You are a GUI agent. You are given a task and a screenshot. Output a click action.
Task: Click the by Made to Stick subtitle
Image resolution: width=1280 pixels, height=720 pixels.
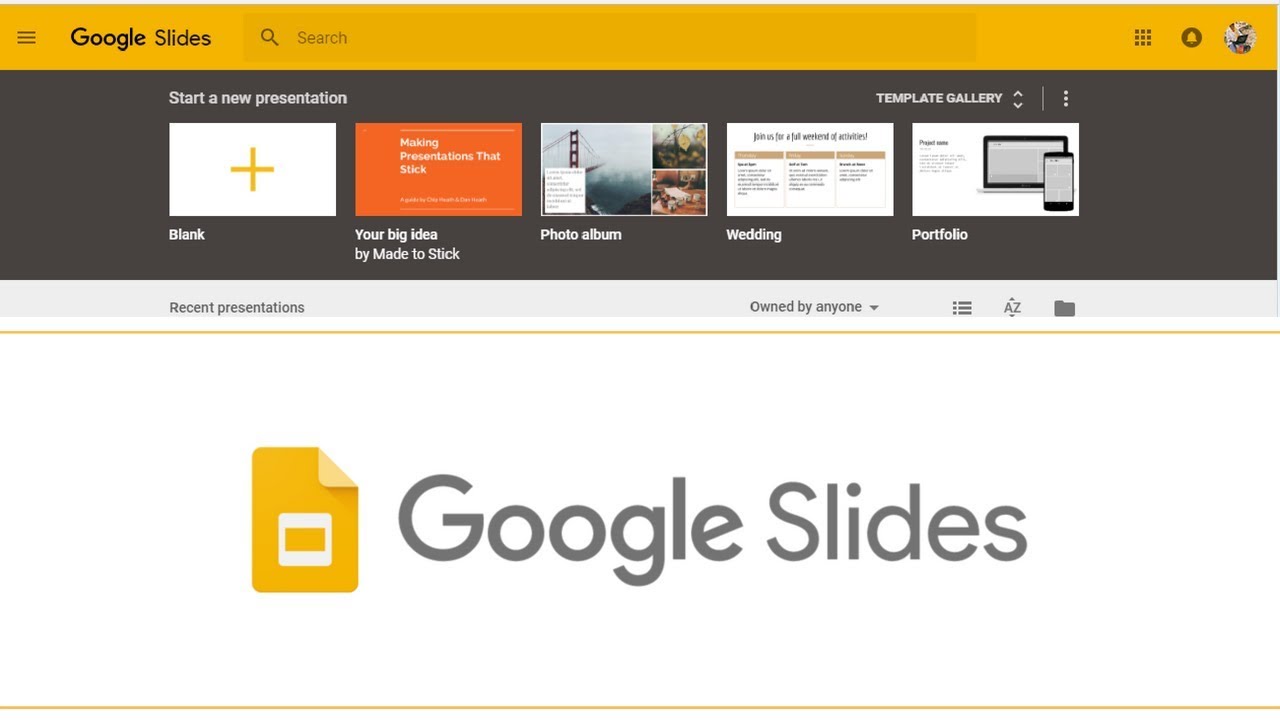[407, 254]
